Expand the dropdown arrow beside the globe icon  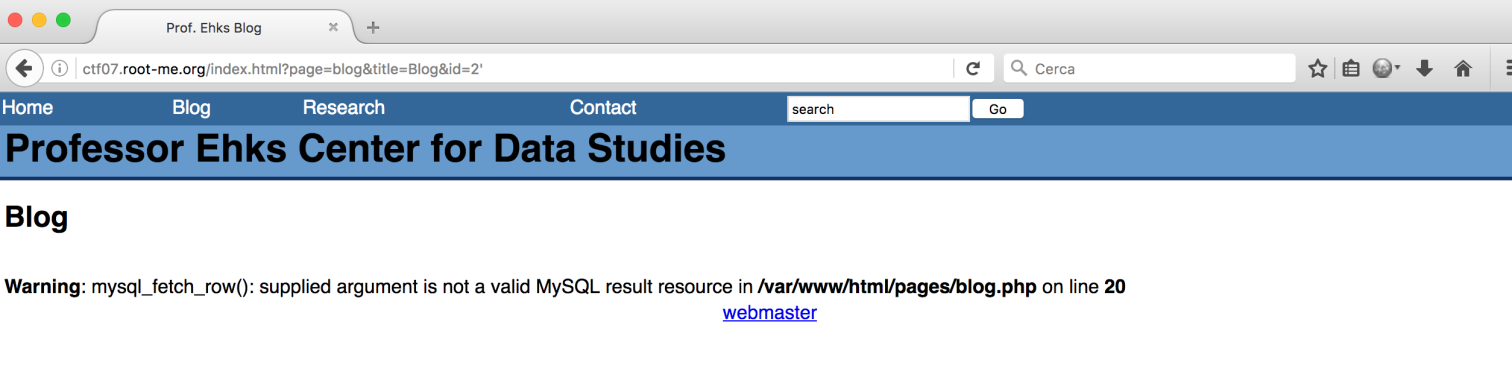(1398, 68)
